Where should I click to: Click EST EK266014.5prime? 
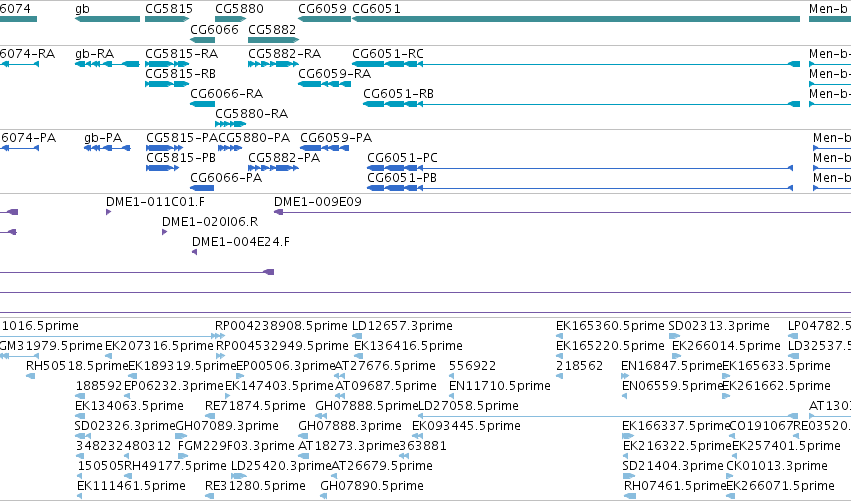coord(726,346)
